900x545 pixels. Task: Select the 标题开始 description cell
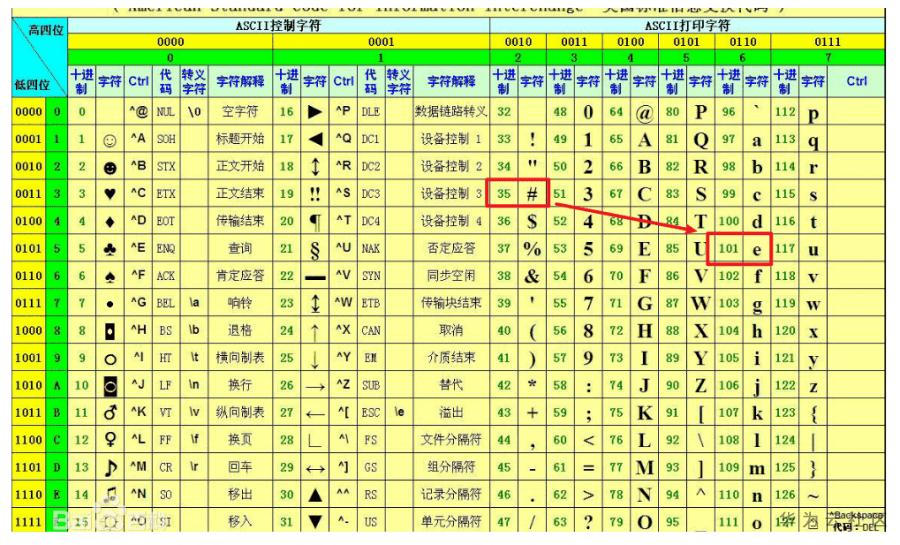[240, 139]
